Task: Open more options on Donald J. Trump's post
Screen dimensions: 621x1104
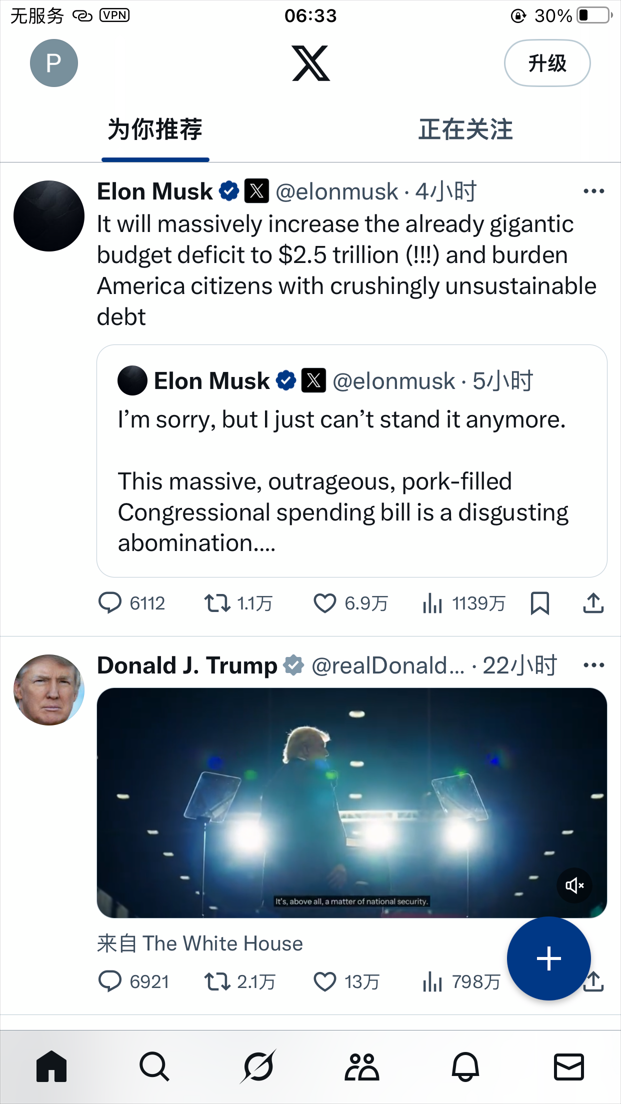Action: click(594, 665)
